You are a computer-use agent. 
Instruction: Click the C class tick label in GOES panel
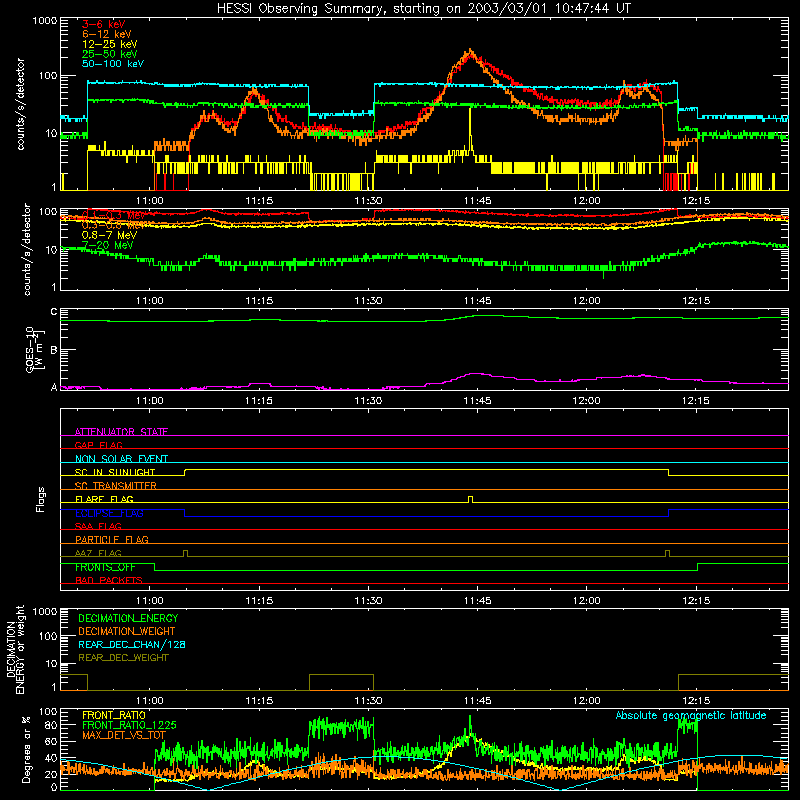coord(54,312)
